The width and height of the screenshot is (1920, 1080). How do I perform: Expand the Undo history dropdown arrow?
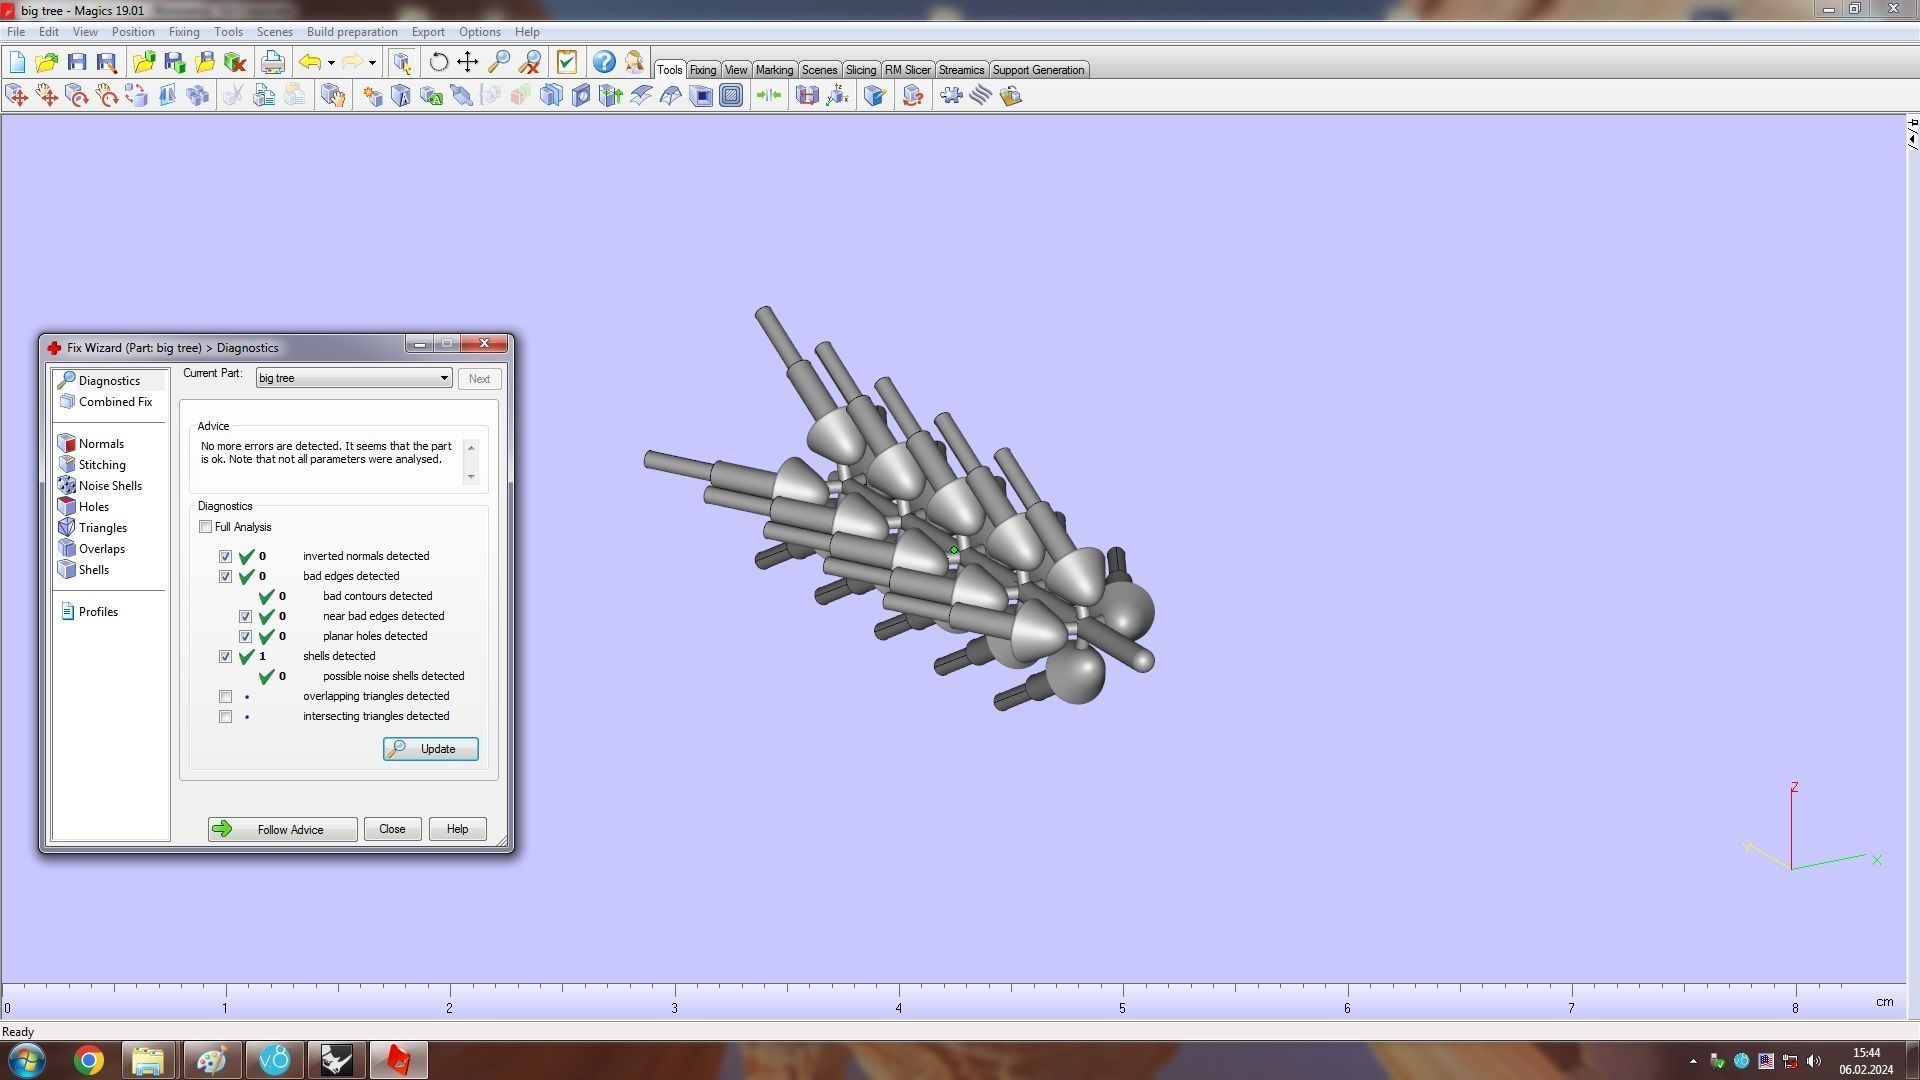(331, 63)
